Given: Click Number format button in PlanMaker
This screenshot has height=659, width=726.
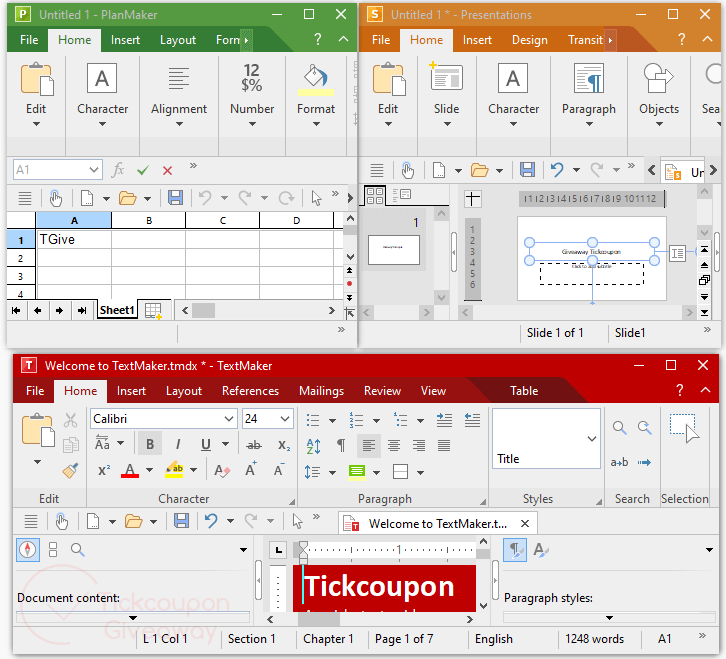Looking at the screenshot, I should [252, 94].
